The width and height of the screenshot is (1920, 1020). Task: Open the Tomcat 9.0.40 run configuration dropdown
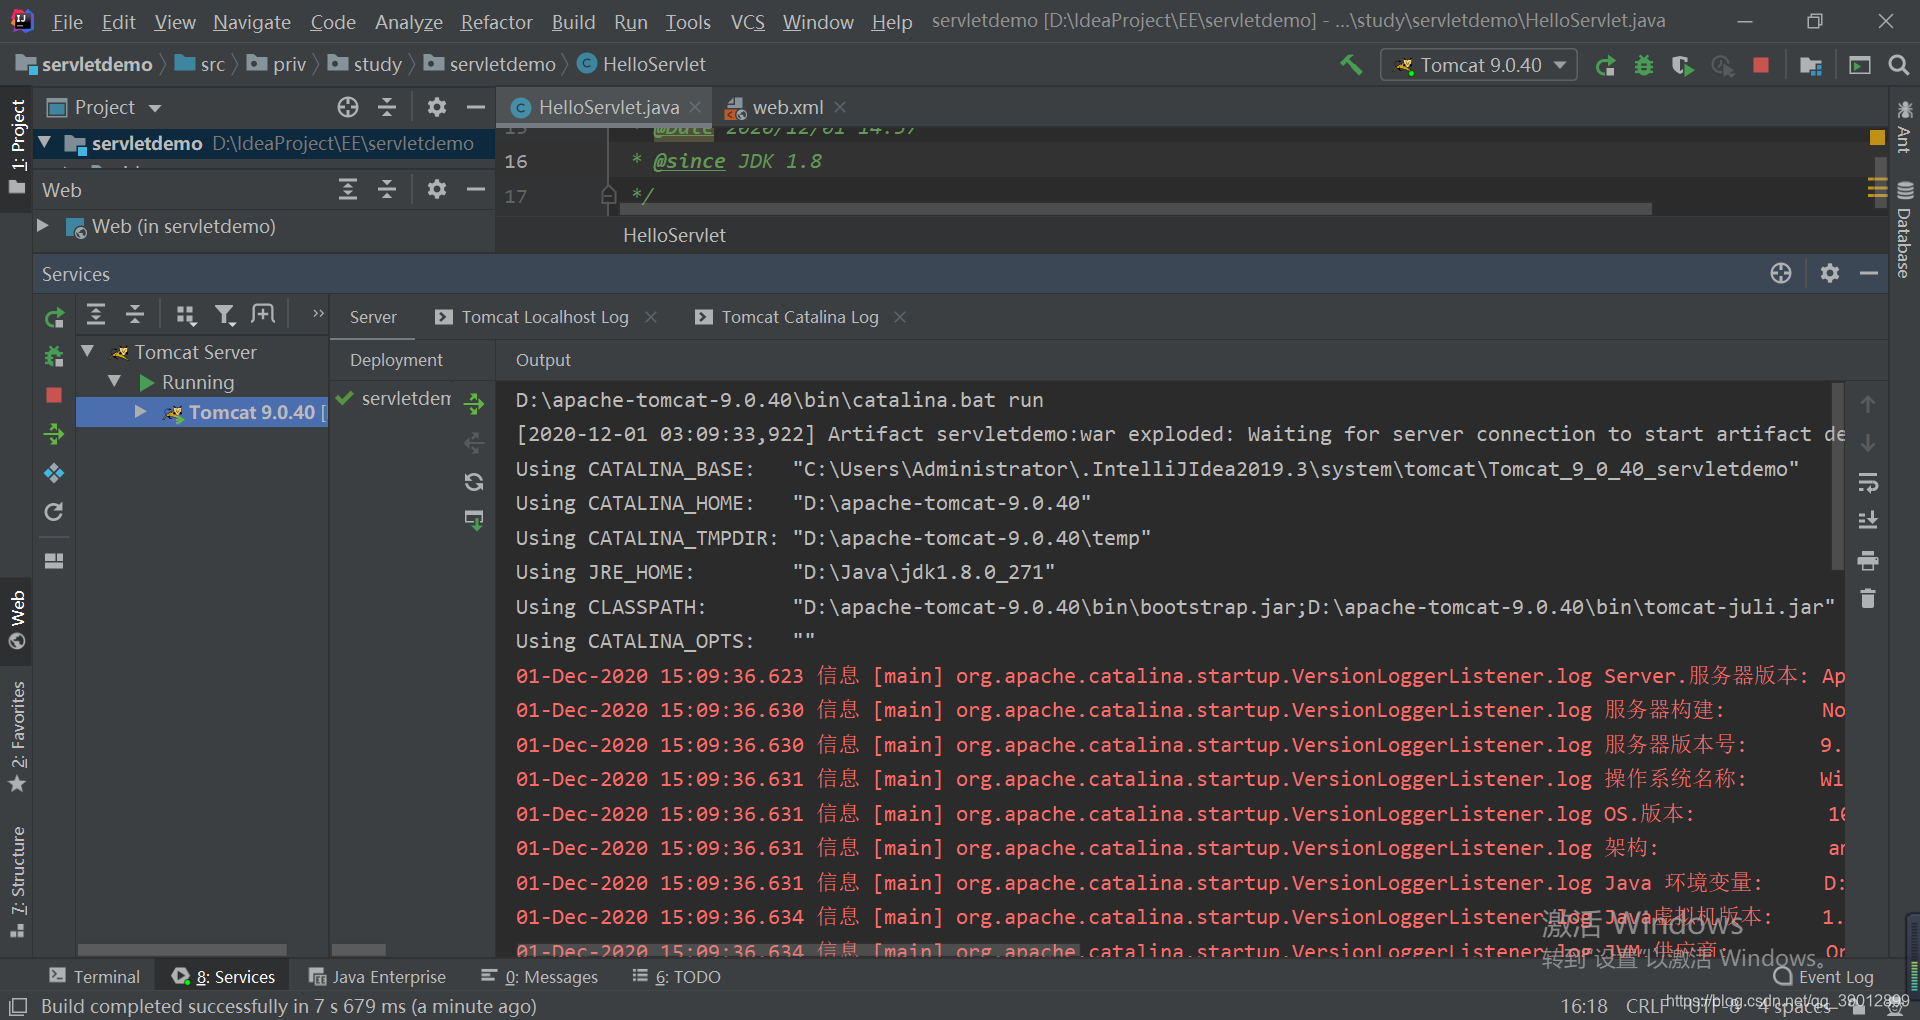point(1479,65)
